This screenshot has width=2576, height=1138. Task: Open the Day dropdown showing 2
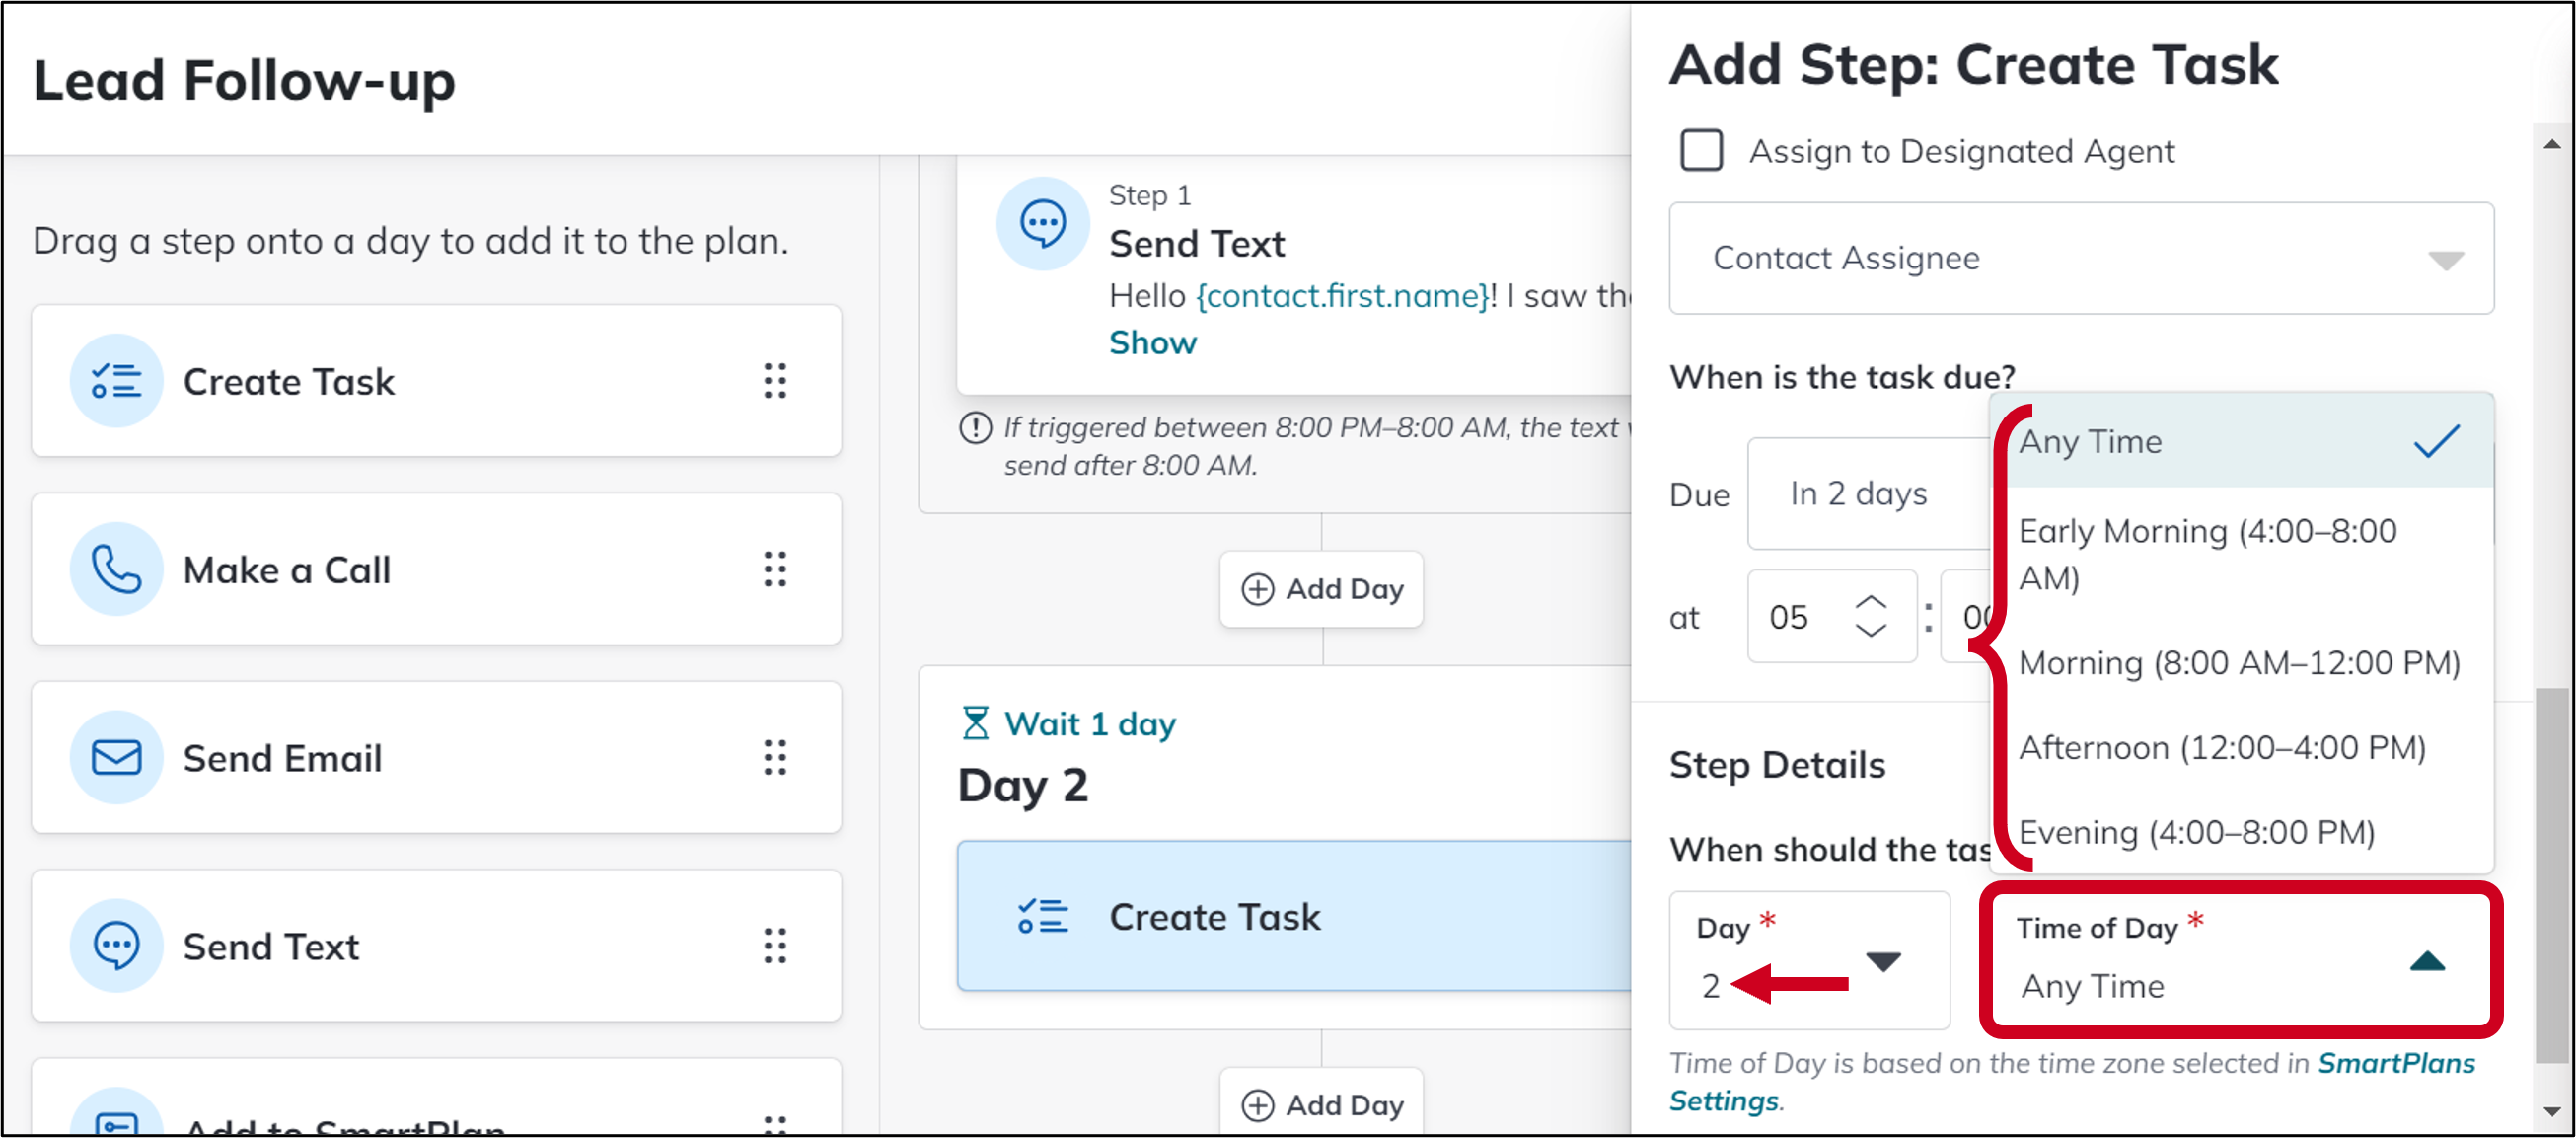tap(1809, 960)
